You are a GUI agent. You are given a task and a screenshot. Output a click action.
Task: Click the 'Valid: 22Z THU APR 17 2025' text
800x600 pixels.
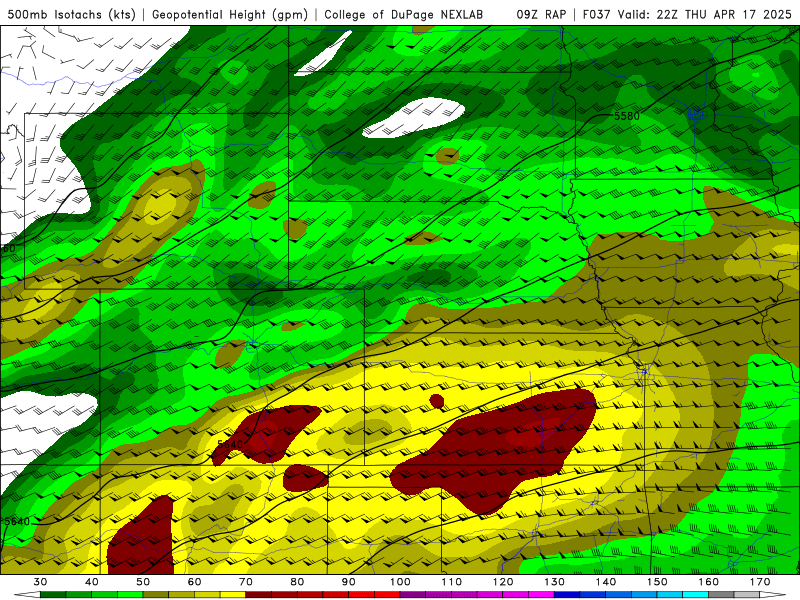tap(705, 14)
